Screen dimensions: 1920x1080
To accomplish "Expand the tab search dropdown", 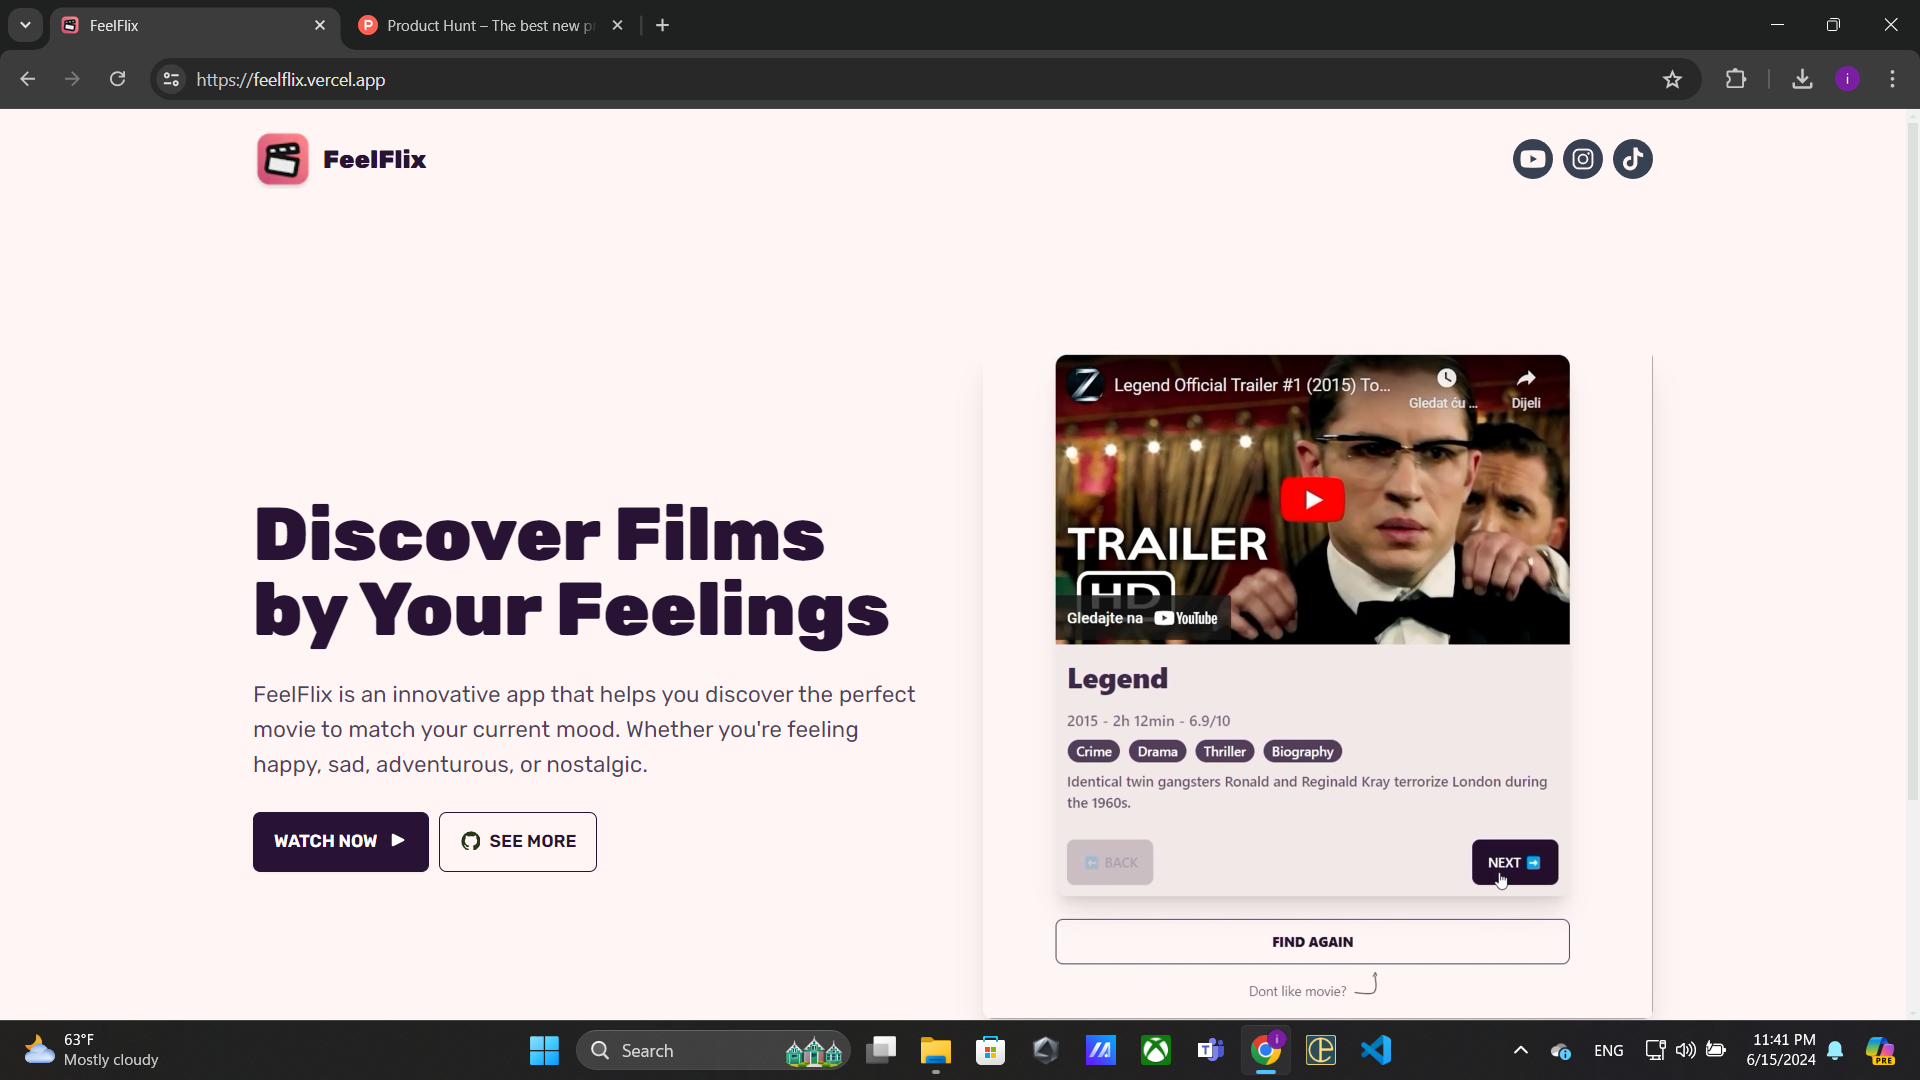I will point(25,25).
